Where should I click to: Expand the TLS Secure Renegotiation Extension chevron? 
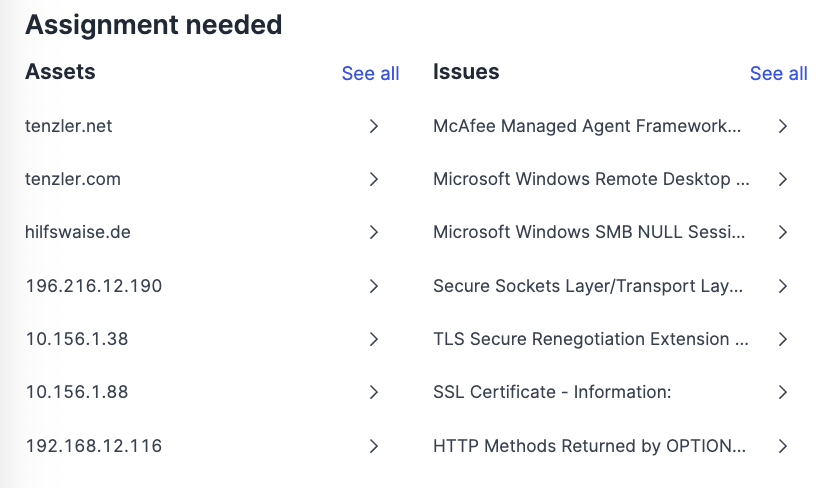point(783,339)
